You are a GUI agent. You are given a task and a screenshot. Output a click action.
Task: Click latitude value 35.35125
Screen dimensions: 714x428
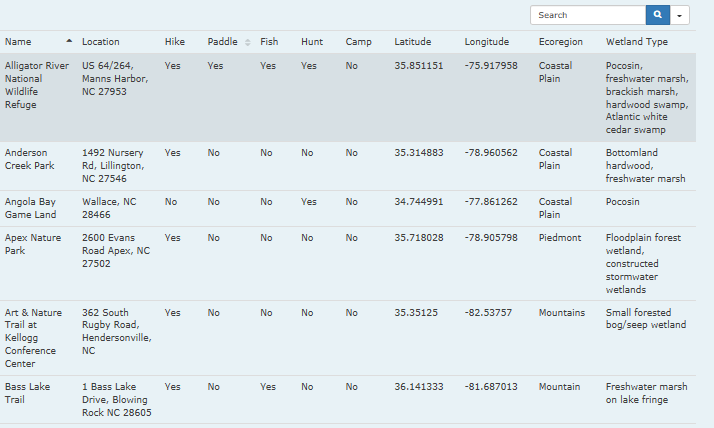416,313
